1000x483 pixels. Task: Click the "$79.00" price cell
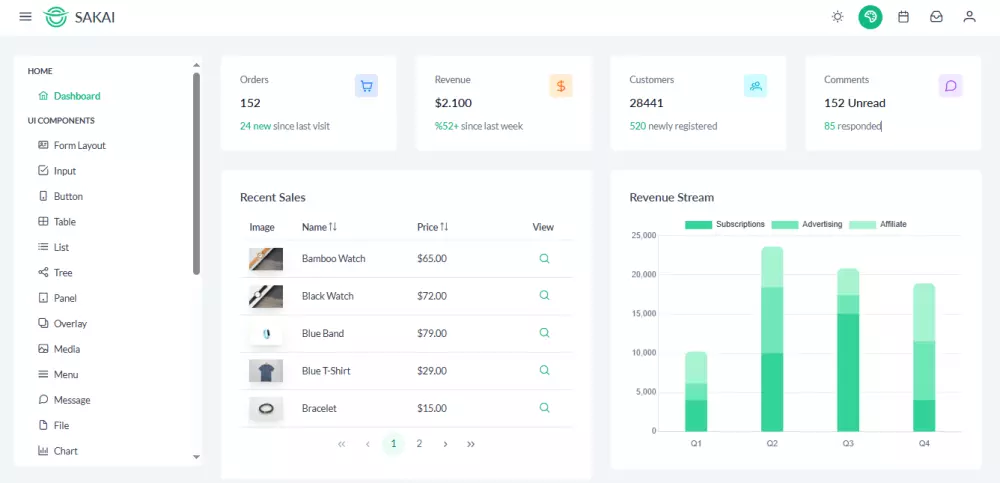[432, 333]
